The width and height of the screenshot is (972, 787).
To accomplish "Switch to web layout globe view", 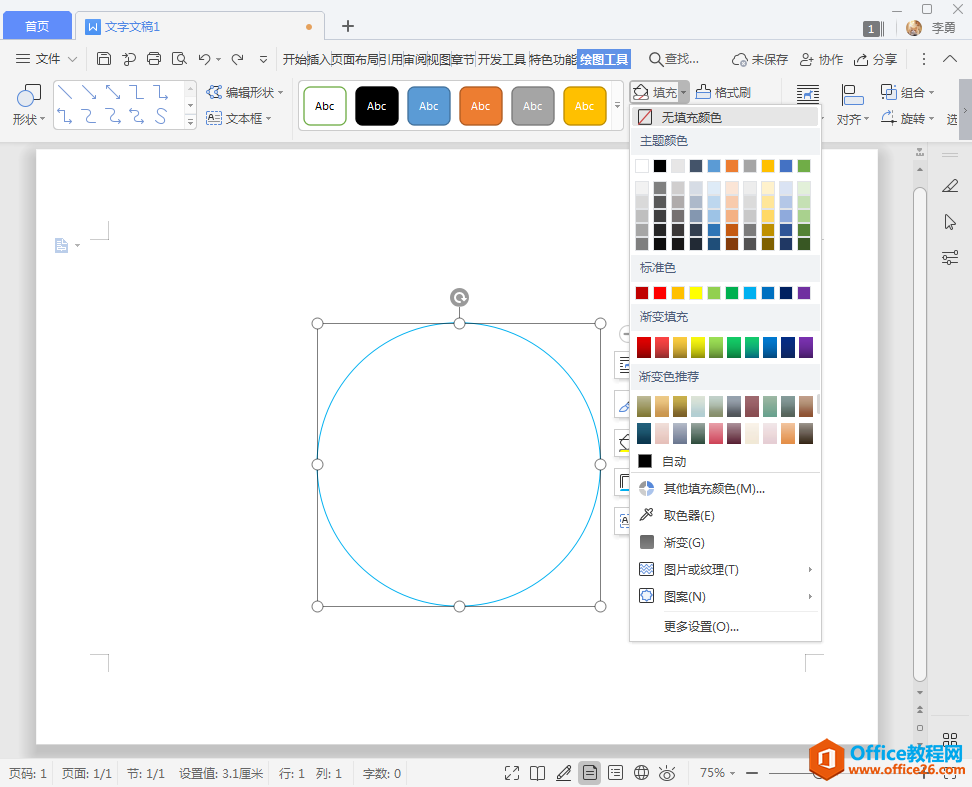I will tap(642, 773).
